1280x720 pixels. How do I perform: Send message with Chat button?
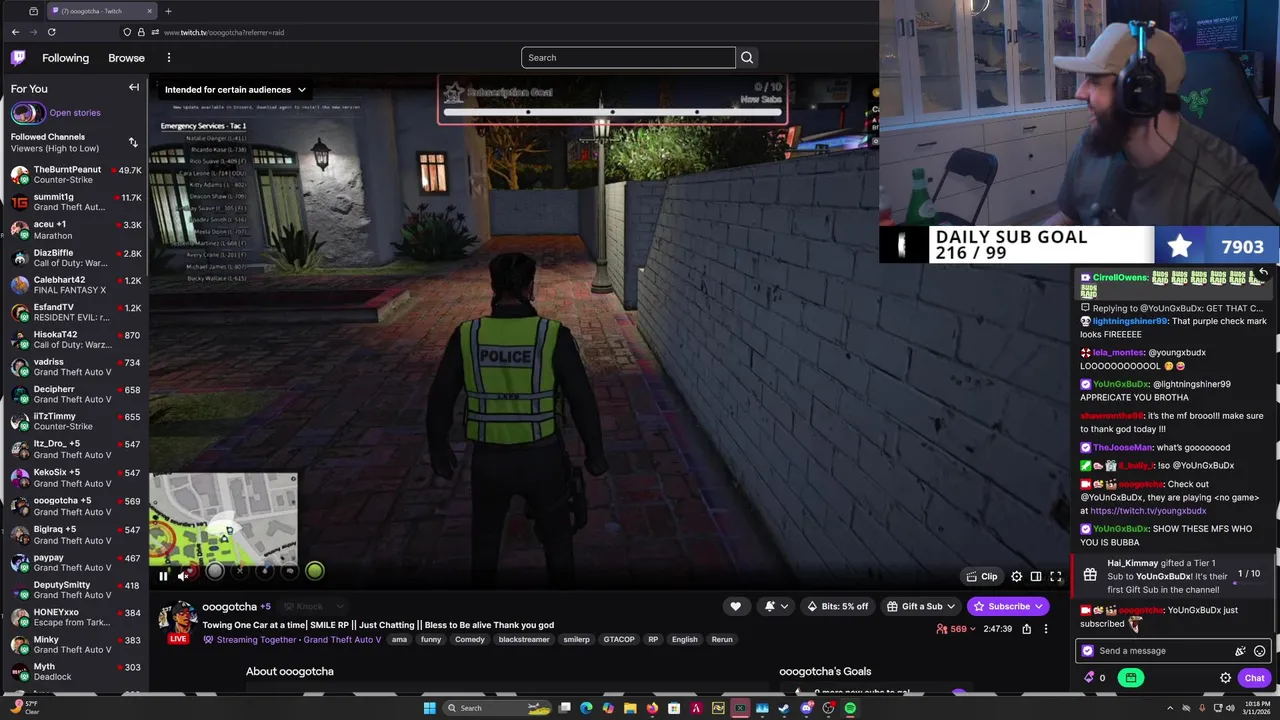point(1254,678)
